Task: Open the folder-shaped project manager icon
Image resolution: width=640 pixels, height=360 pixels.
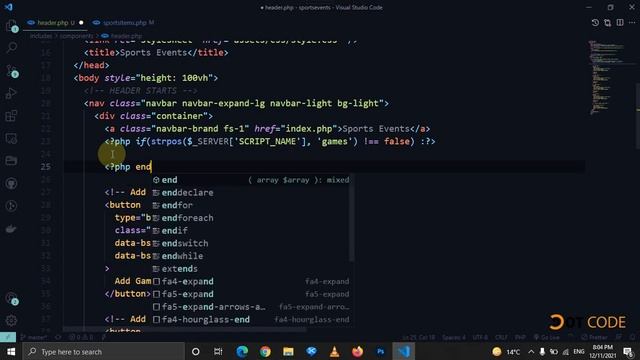Action: pyautogui.click(x=11, y=160)
